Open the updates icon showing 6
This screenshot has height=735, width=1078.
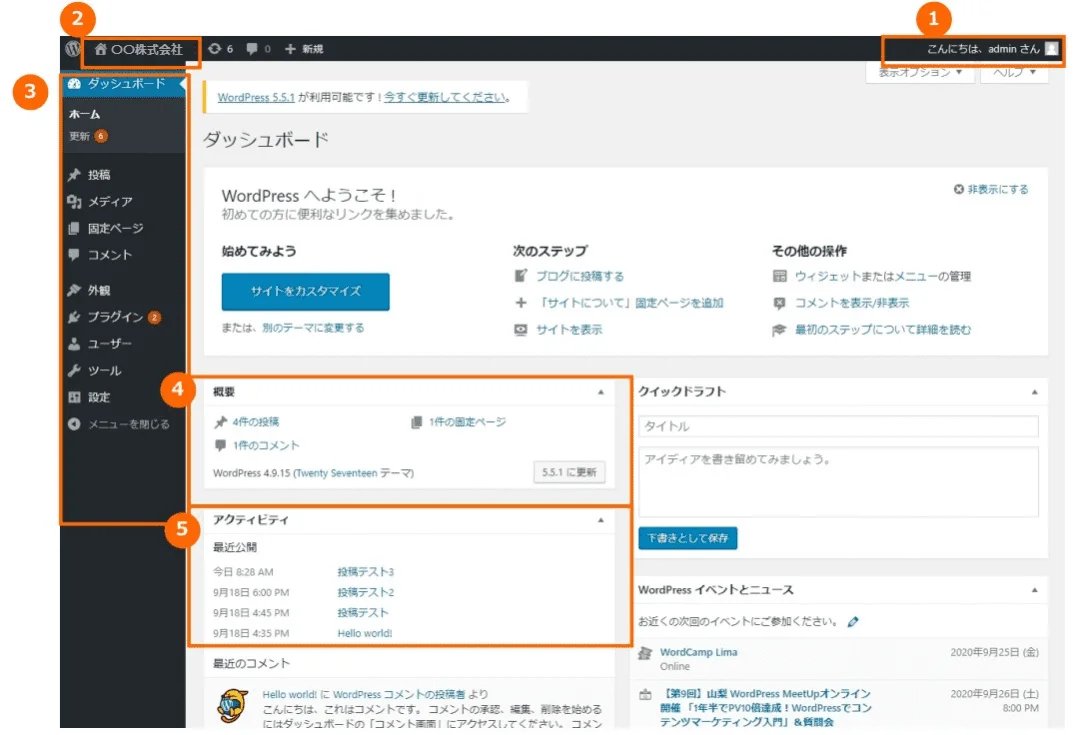[214, 49]
